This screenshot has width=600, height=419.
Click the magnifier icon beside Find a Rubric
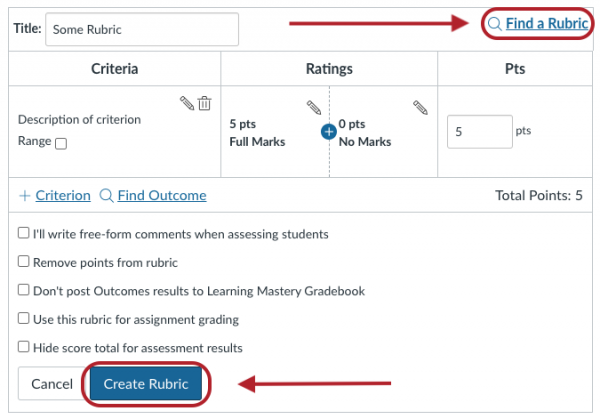(494, 23)
